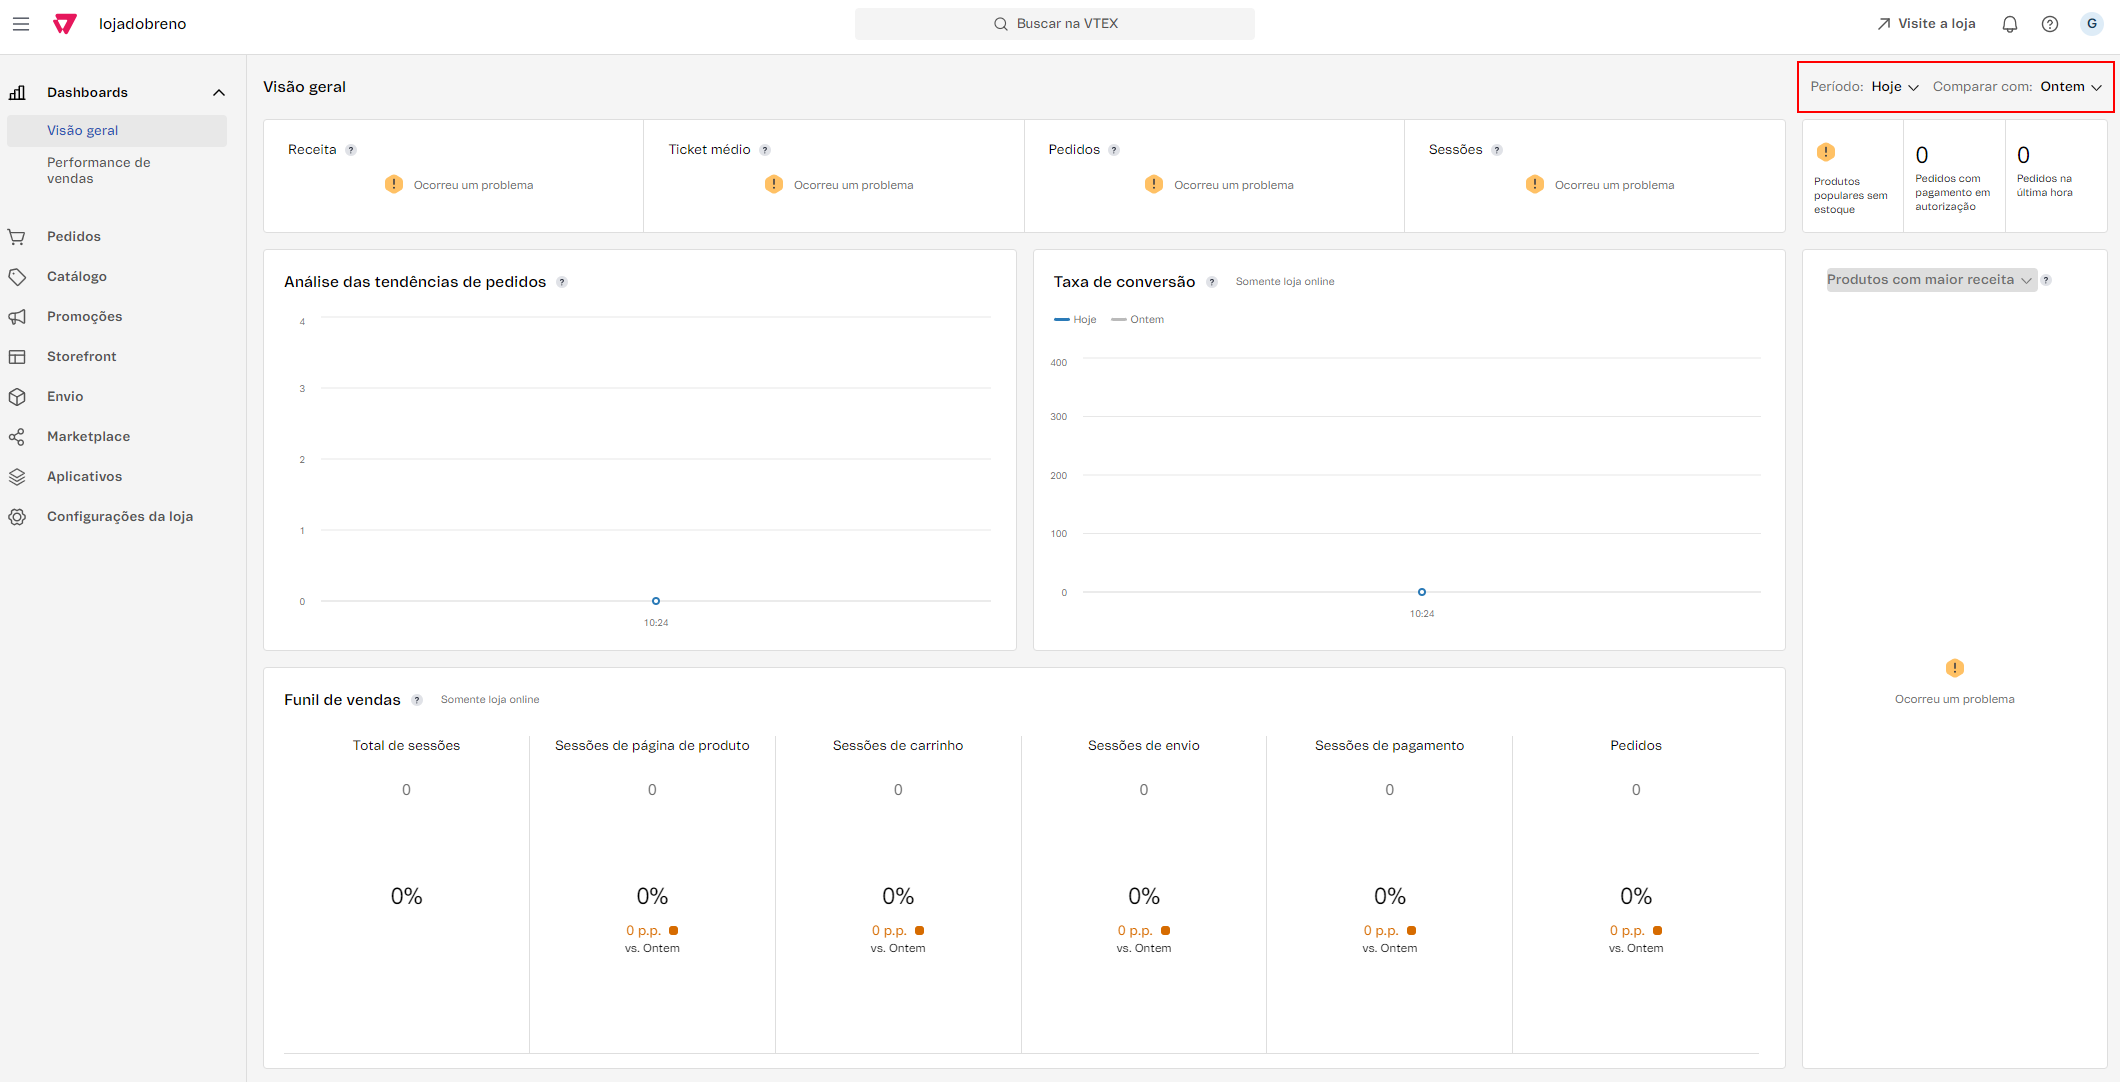Open Configurações da loja in sidebar
The width and height of the screenshot is (2120, 1082).
[x=119, y=516]
